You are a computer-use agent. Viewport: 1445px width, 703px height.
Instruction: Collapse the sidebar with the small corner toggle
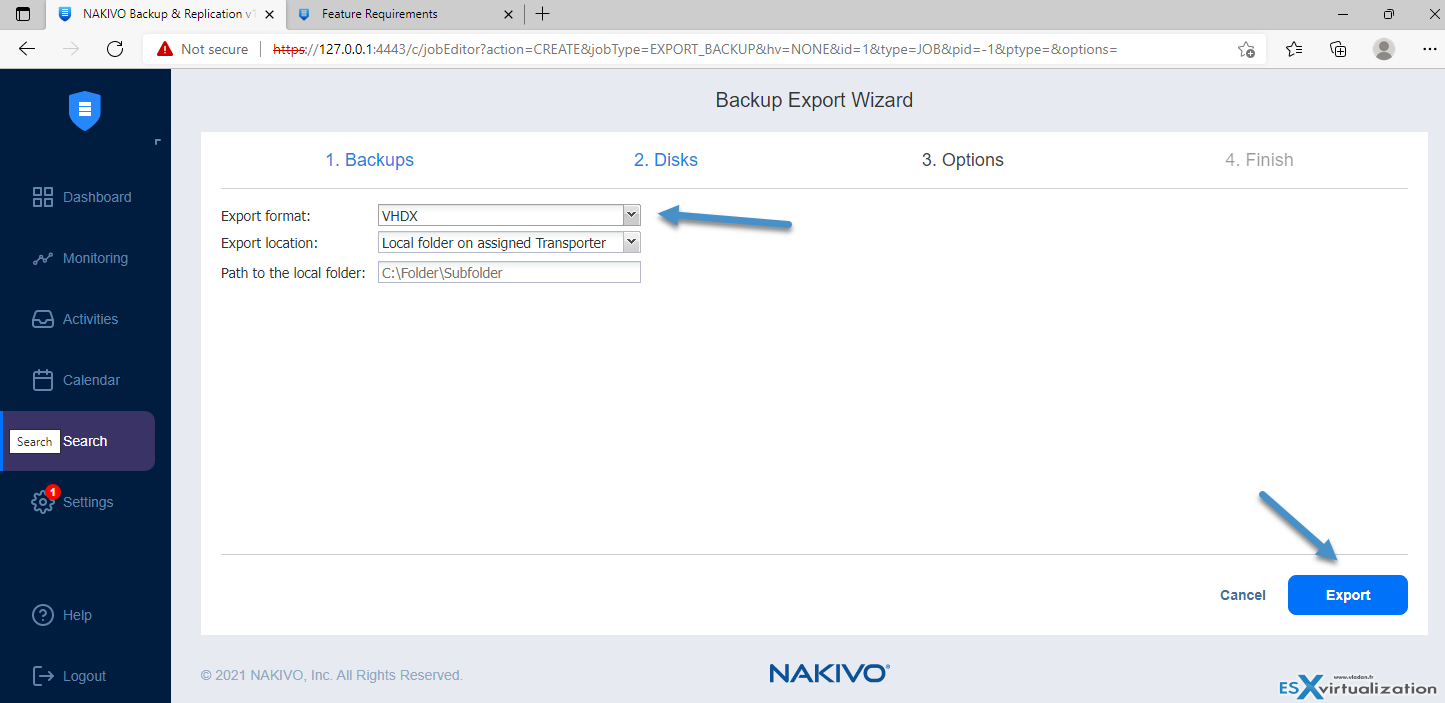click(x=158, y=142)
